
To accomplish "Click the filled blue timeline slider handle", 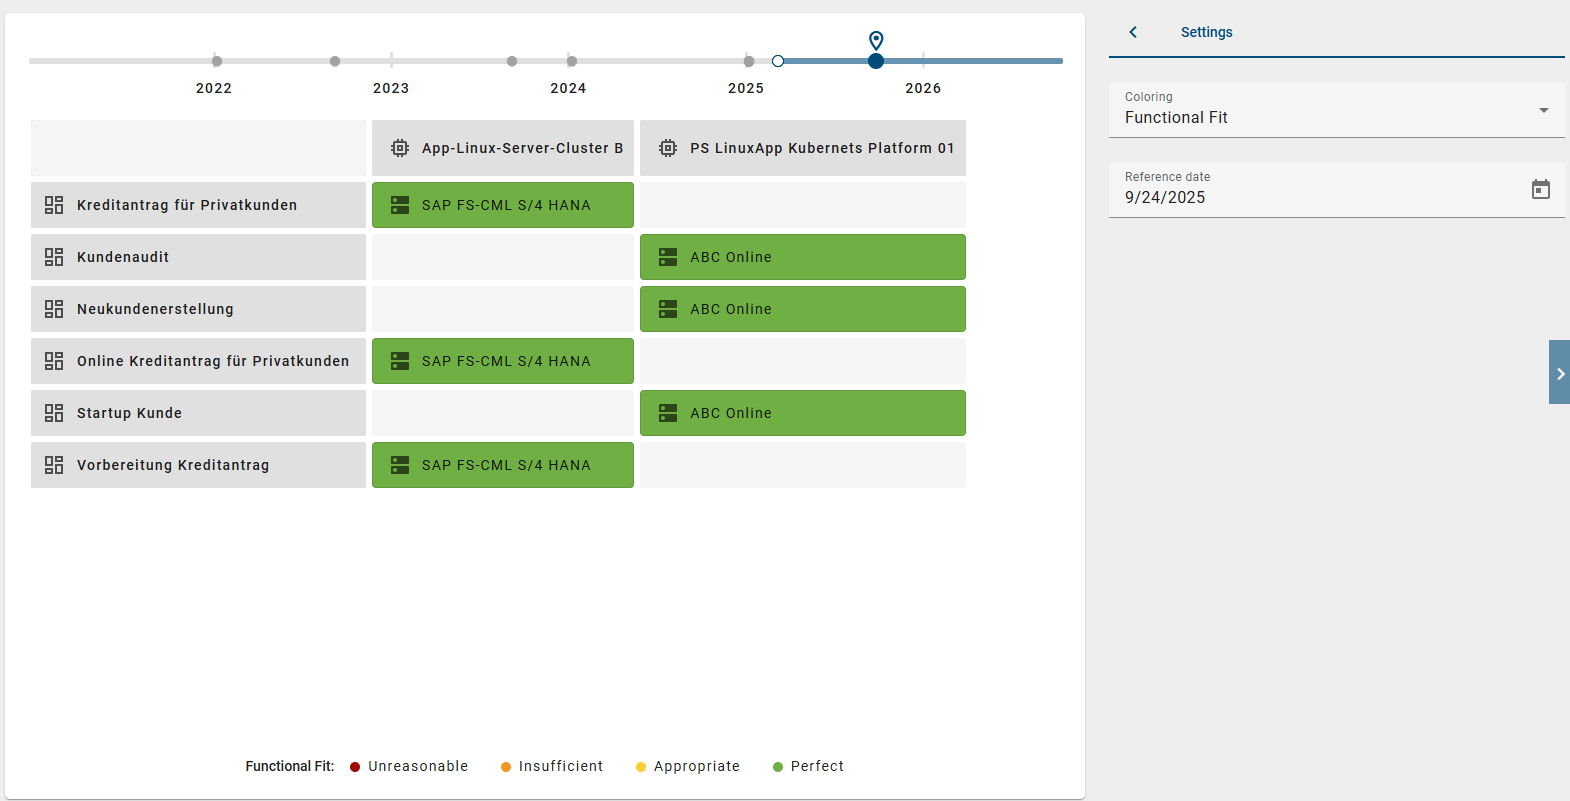I will coord(876,61).
